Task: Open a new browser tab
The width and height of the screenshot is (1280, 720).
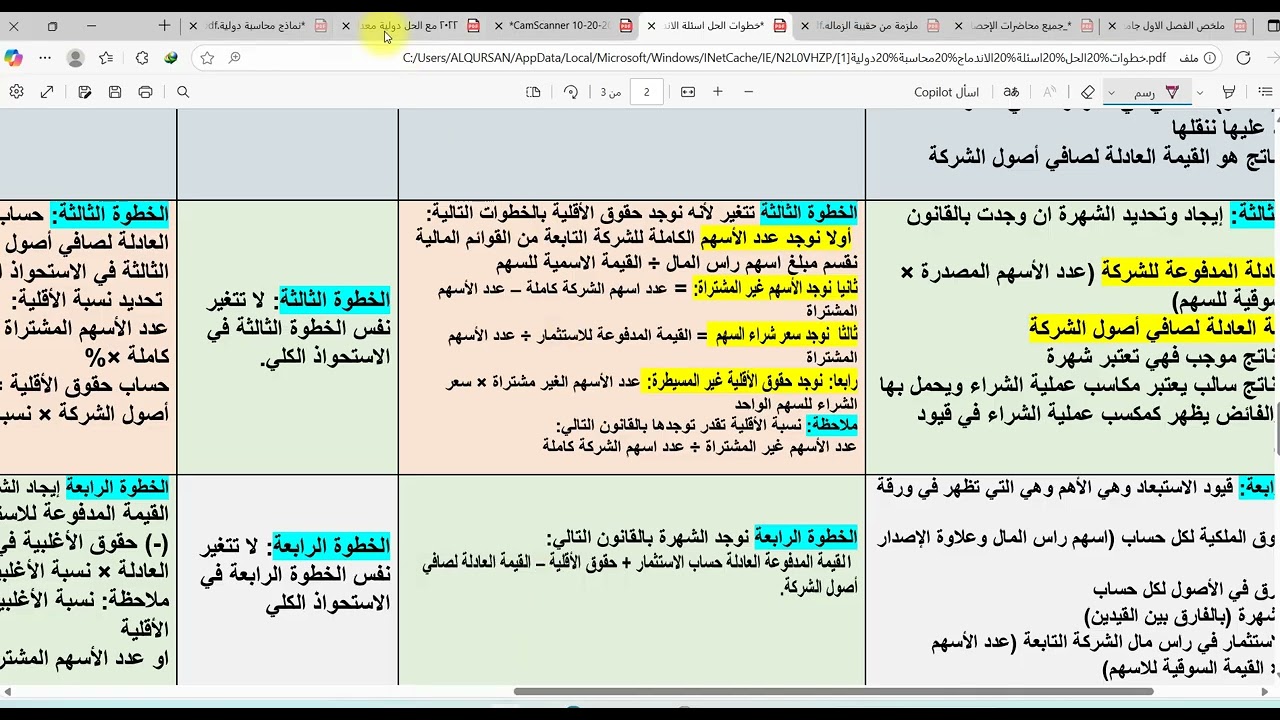Action: click(x=164, y=25)
